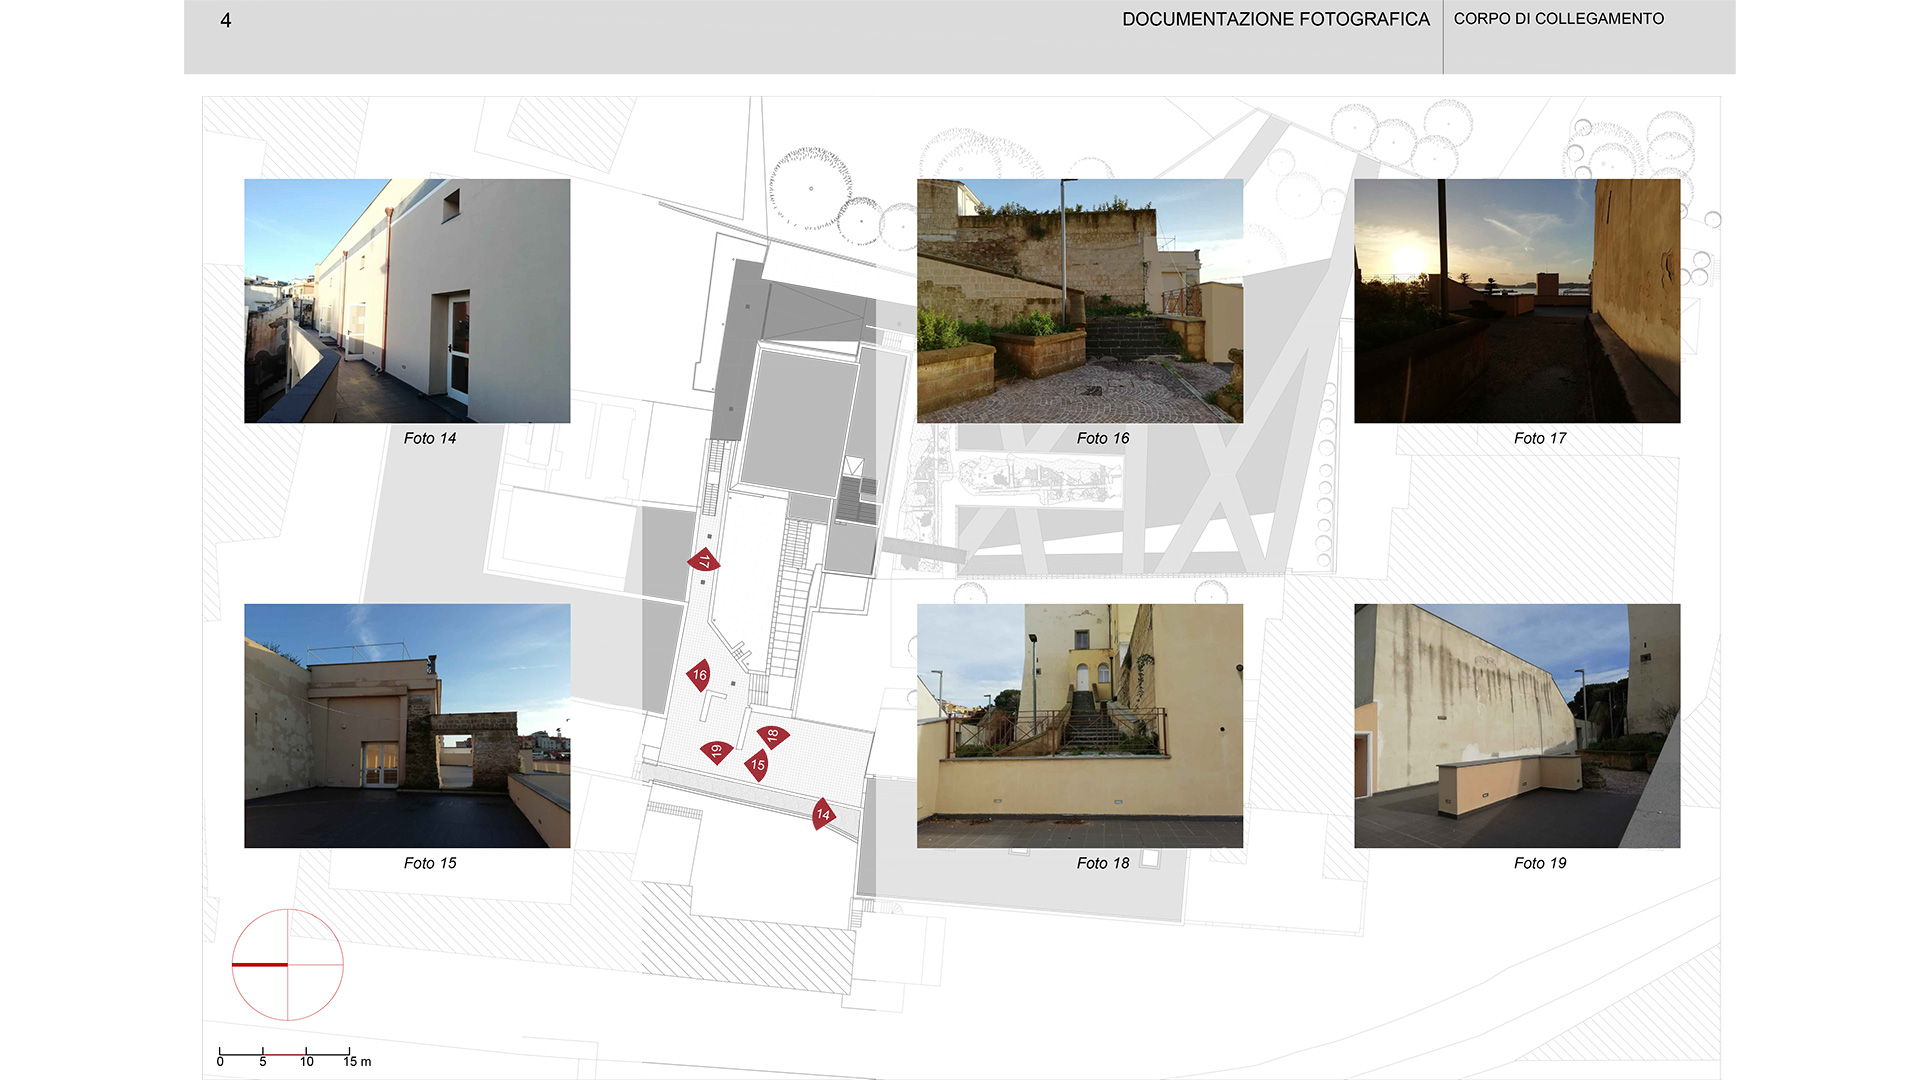Click the 'Foto 17' caption

coord(1540,438)
